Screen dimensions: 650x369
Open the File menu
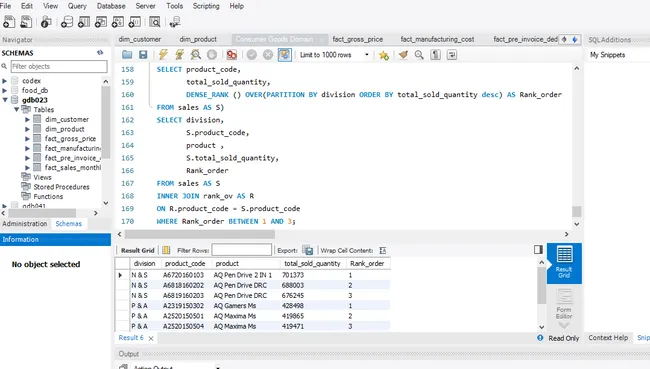click(x=5, y=6)
